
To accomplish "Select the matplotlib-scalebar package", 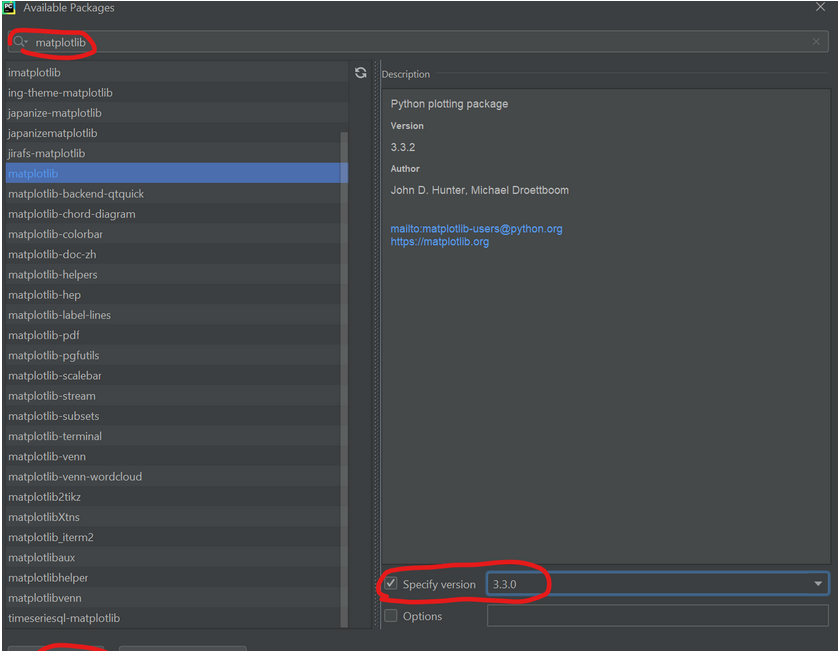I will click(176, 375).
